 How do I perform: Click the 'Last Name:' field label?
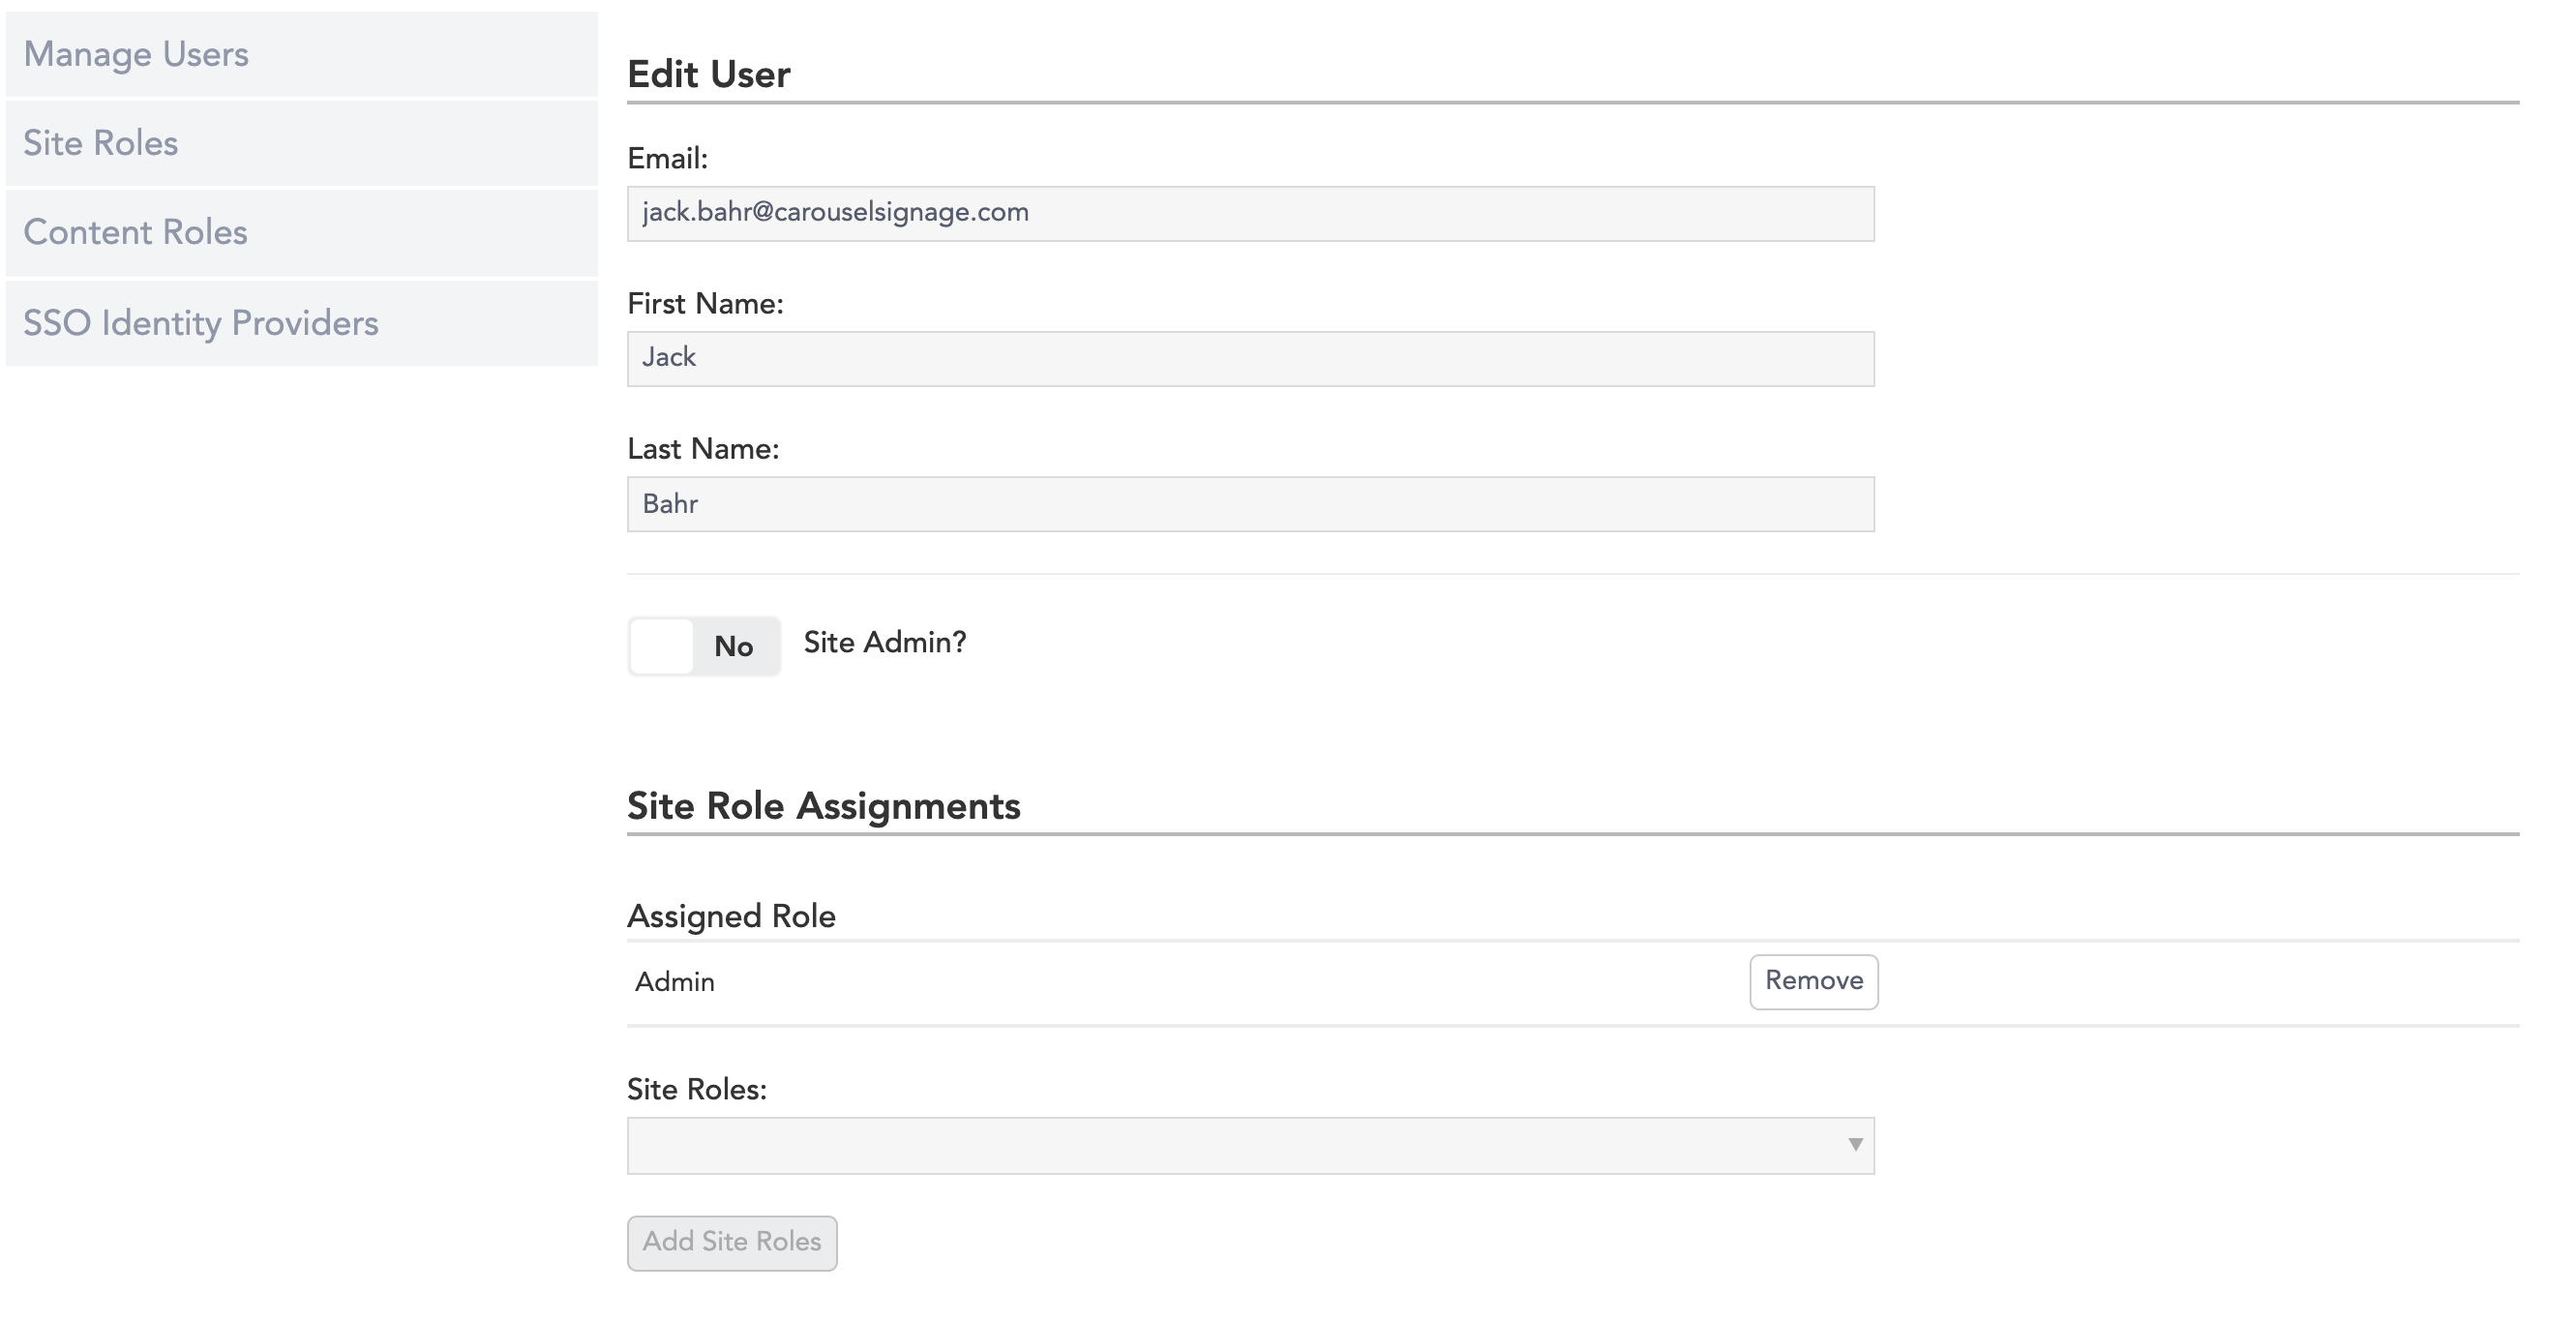703,449
